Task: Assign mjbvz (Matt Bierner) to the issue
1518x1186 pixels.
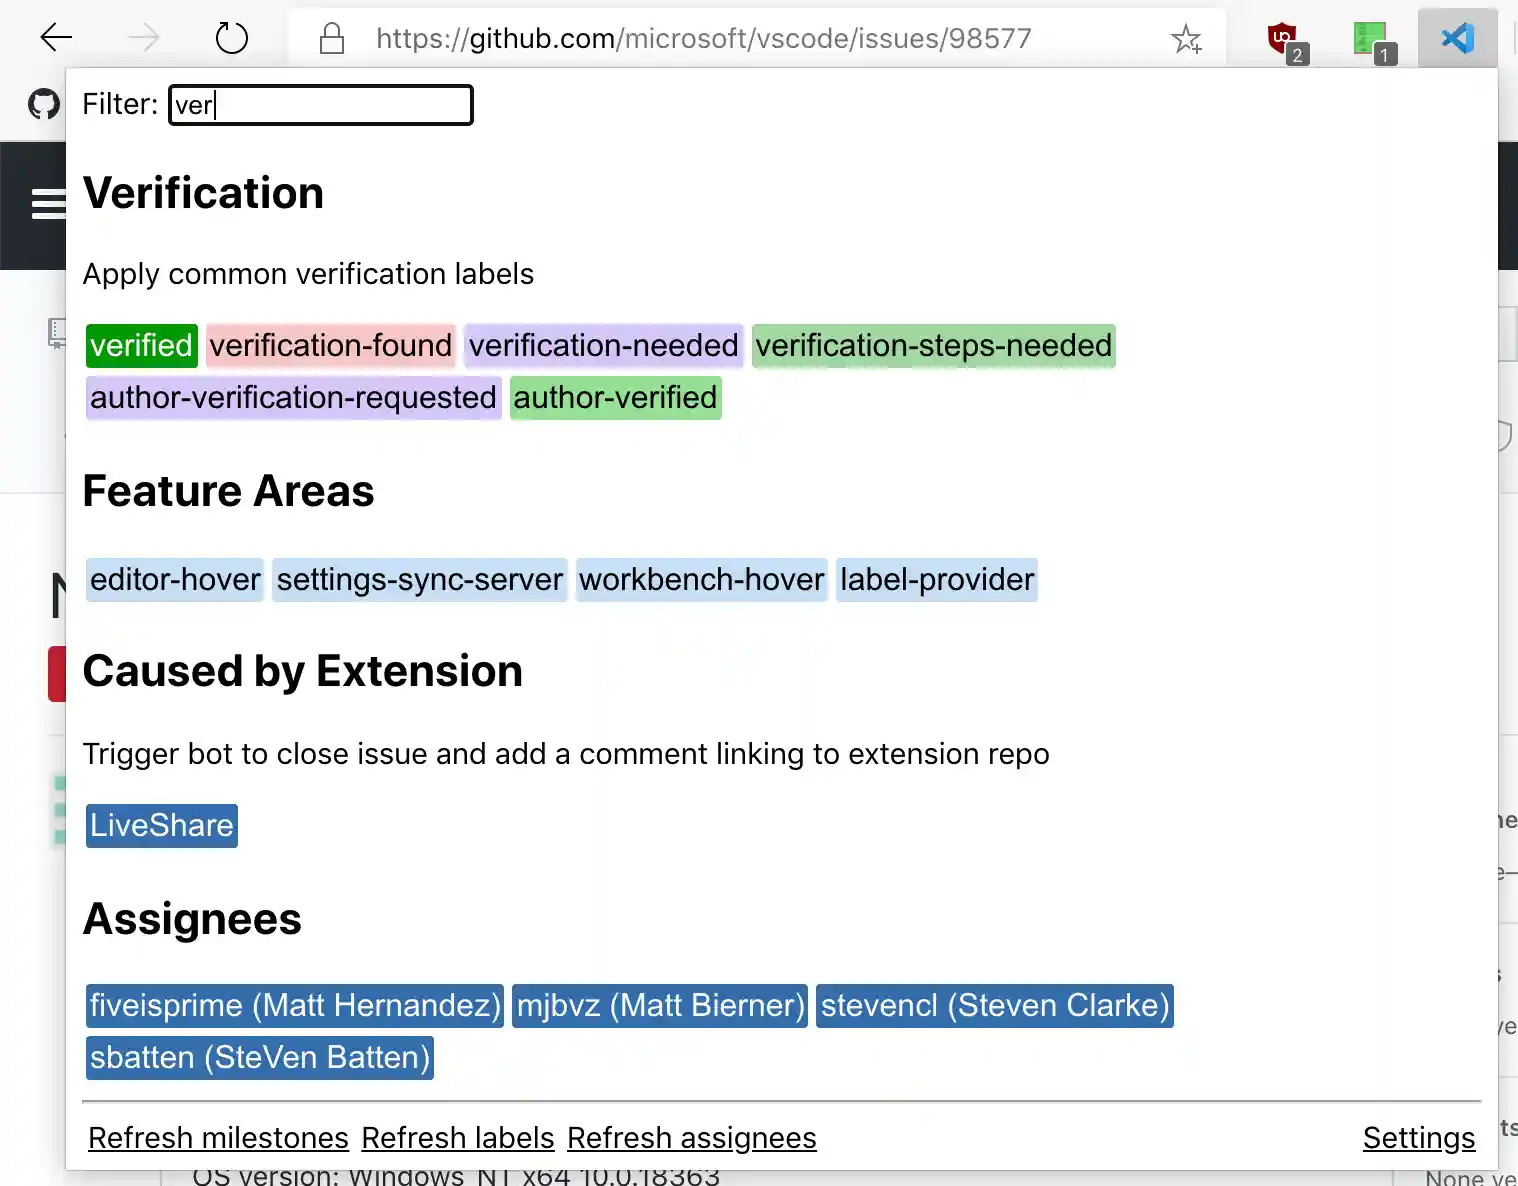Action: point(659,1005)
